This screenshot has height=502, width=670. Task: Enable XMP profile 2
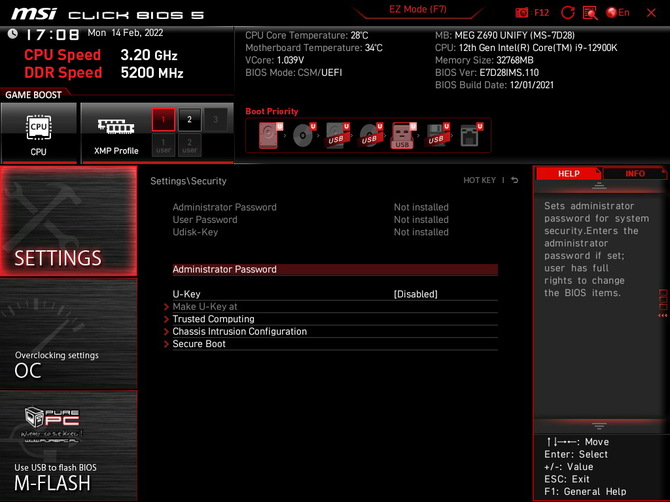click(189, 120)
